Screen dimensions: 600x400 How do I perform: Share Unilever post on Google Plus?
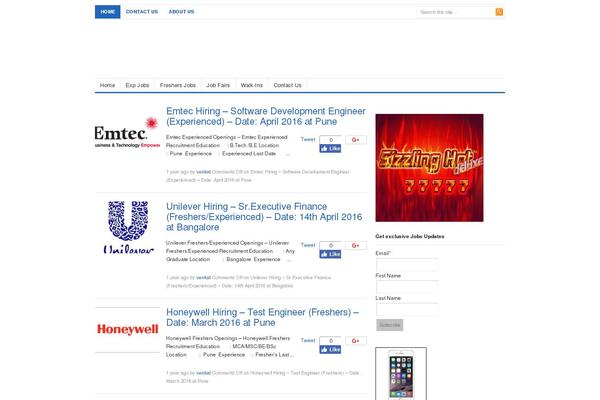(x=356, y=245)
